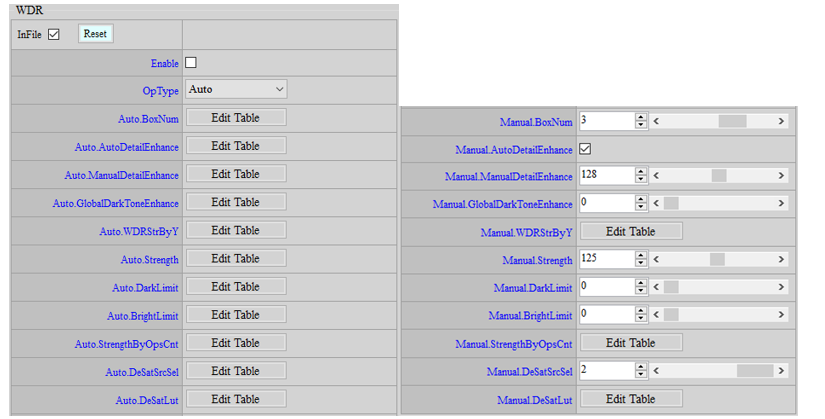Open Edit Table for Manual.StrengthByOpsCnt
The width and height of the screenshot is (825, 419).
(x=630, y=343)
